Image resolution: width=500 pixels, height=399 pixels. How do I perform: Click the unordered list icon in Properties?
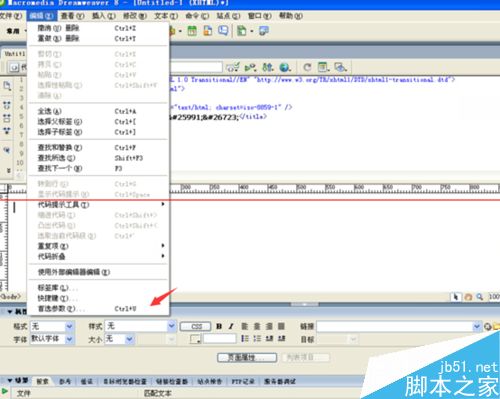click(x=245, y=339)
